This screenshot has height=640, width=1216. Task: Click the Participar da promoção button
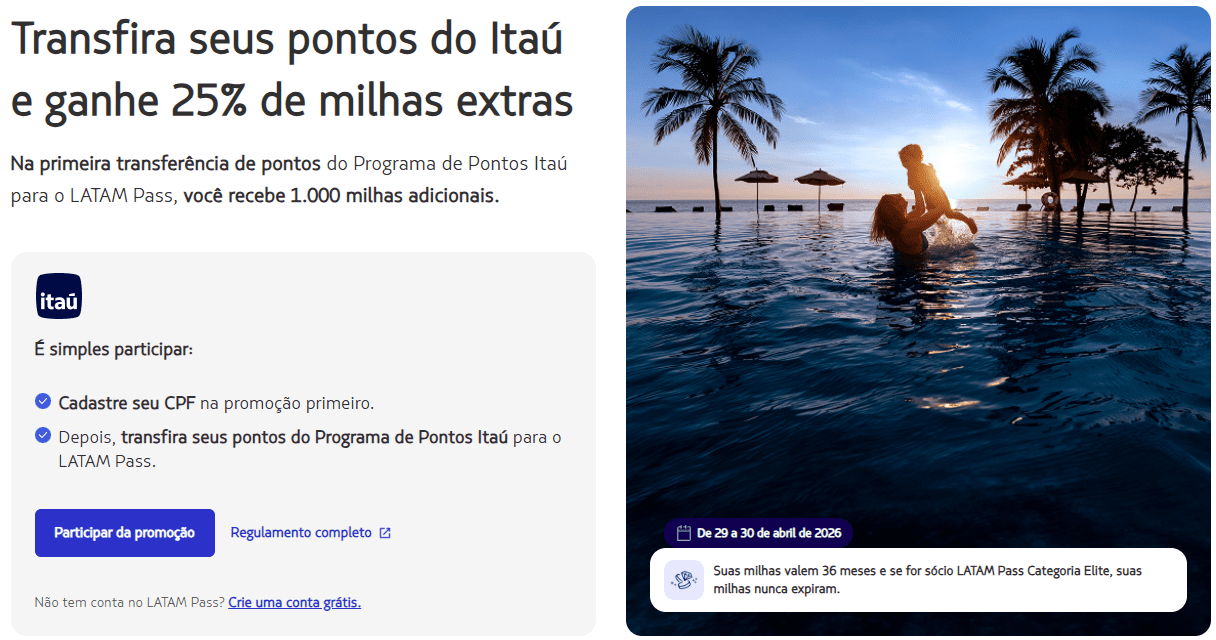pyautogui.click(x=125, y=533)
